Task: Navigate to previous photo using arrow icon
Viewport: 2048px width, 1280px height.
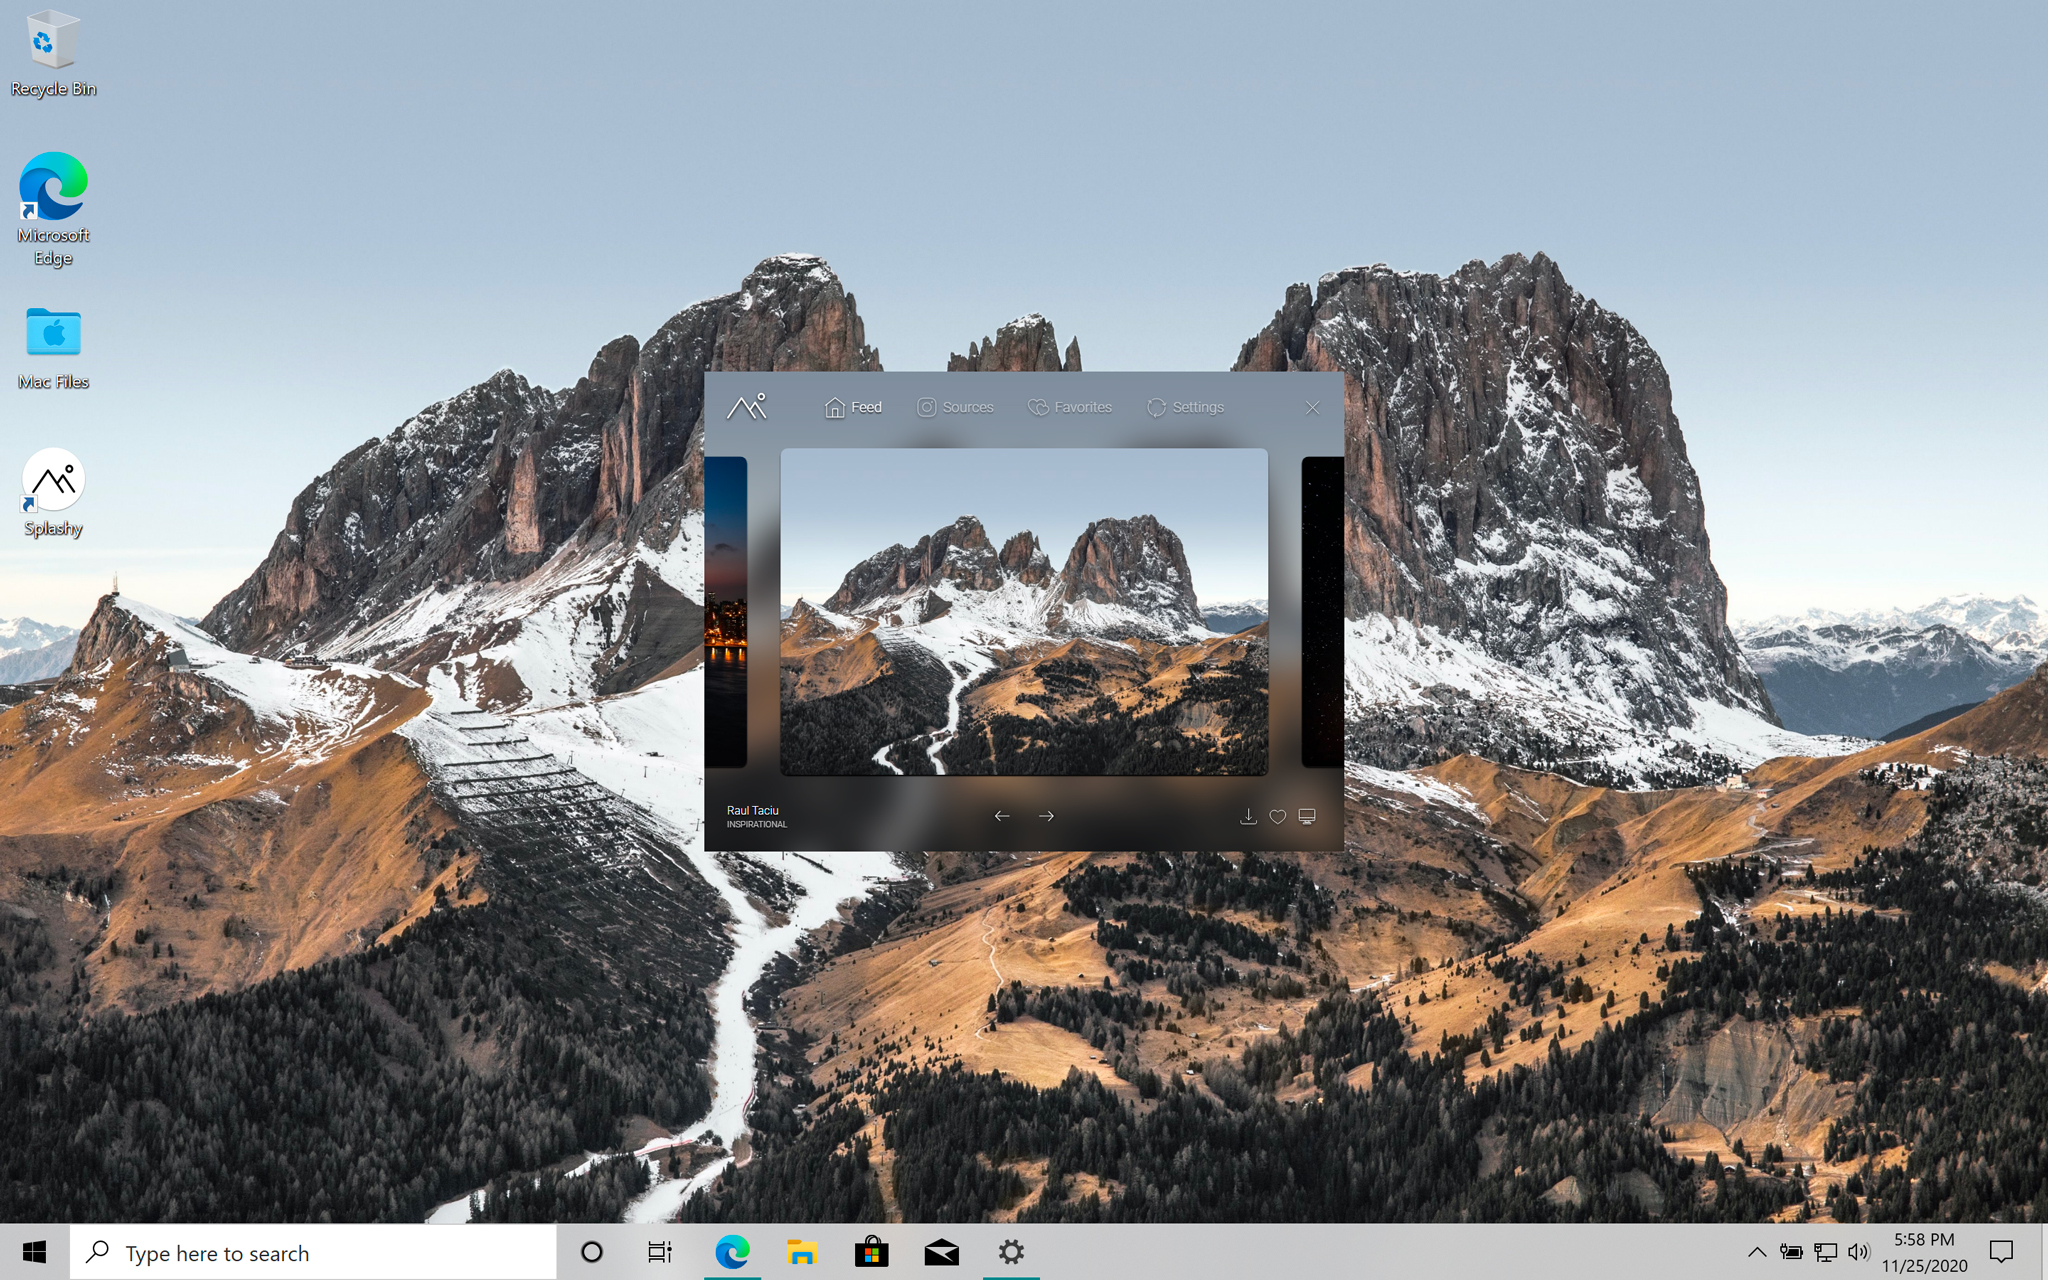Action: (x=1001, y=815)
